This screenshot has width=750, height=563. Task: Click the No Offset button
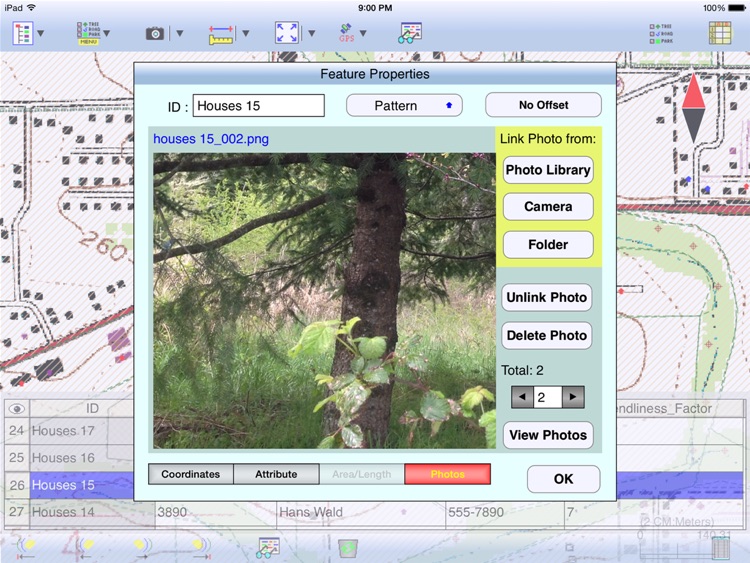(543, 105)
